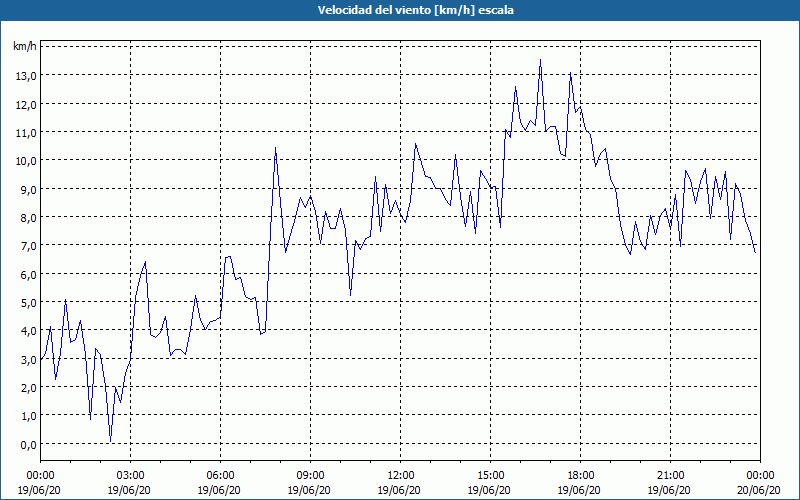Click the highest peak of the wind line
Screen dimensions: 800x500
(540, 60)
